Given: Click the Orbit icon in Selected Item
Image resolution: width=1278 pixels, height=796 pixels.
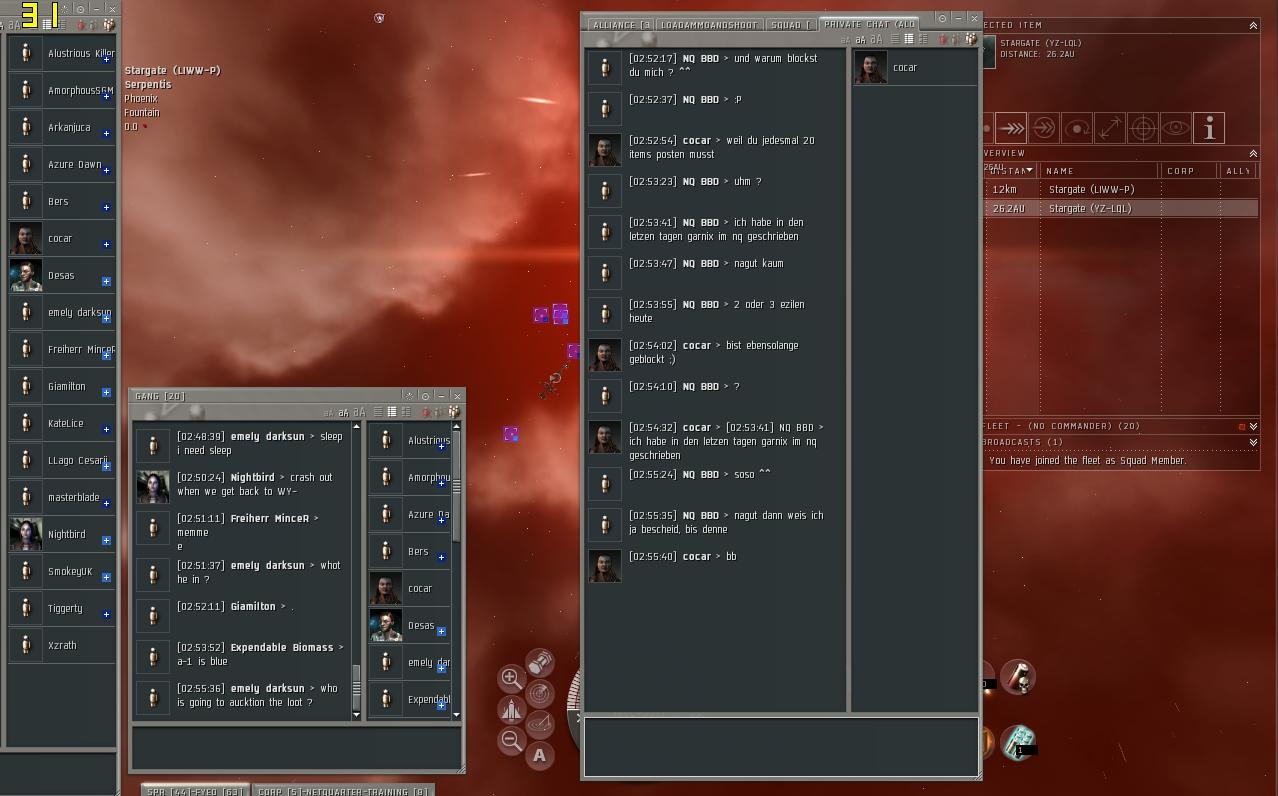Looking at the screenshot, I should [1077, 128].
